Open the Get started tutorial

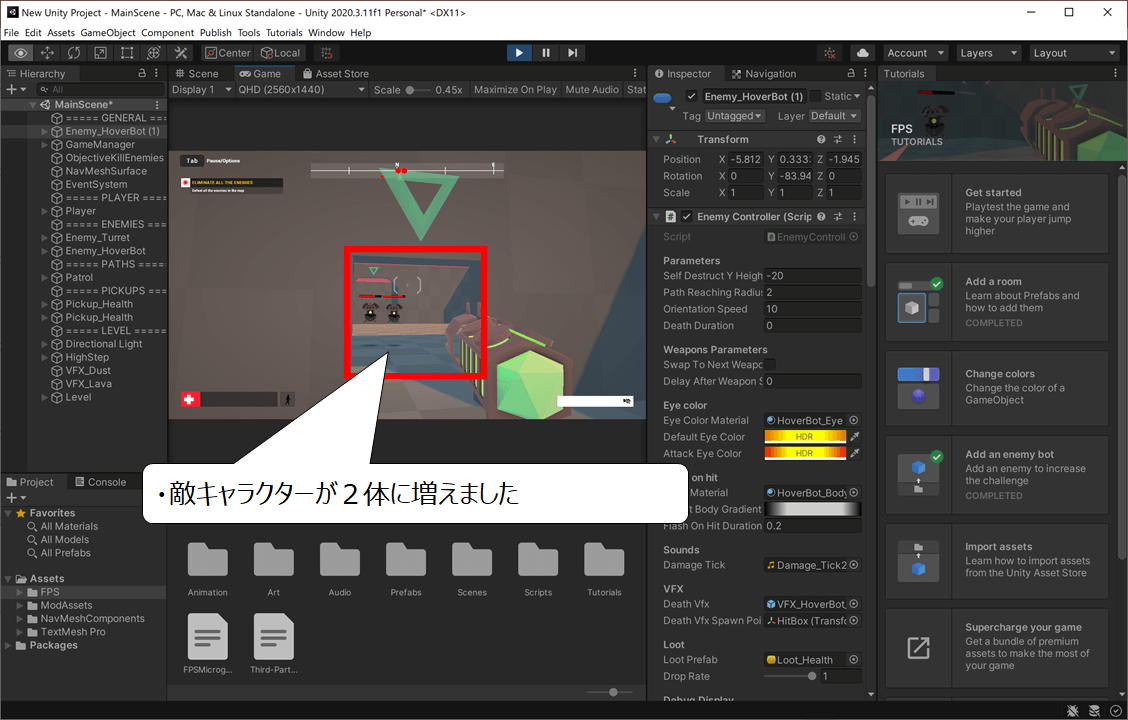point(996,213)
